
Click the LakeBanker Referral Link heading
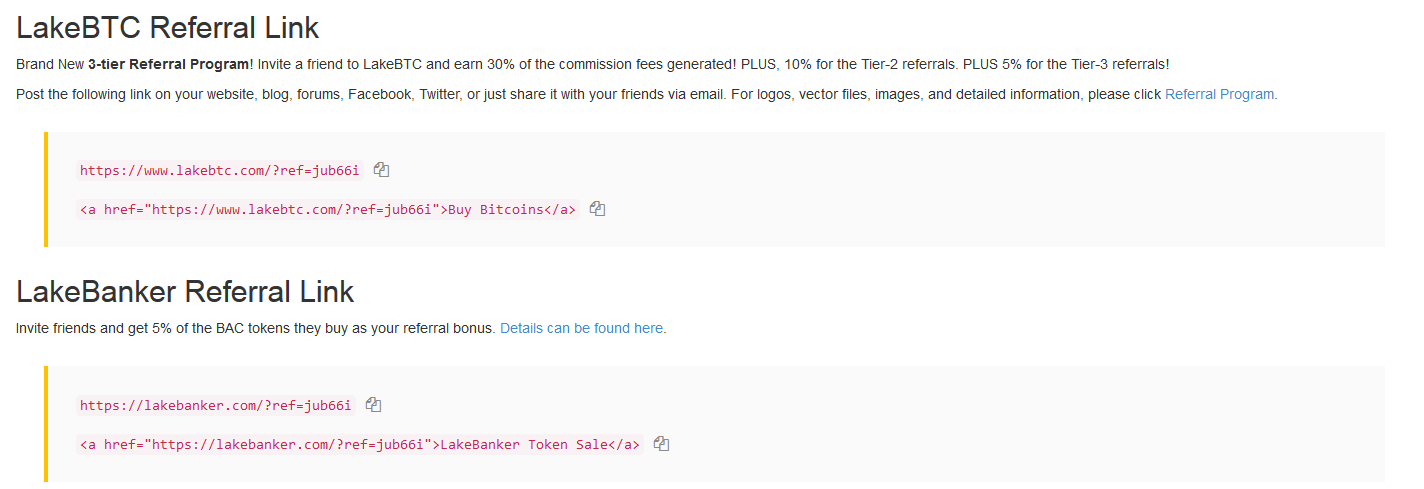click(x=185, y=291)
